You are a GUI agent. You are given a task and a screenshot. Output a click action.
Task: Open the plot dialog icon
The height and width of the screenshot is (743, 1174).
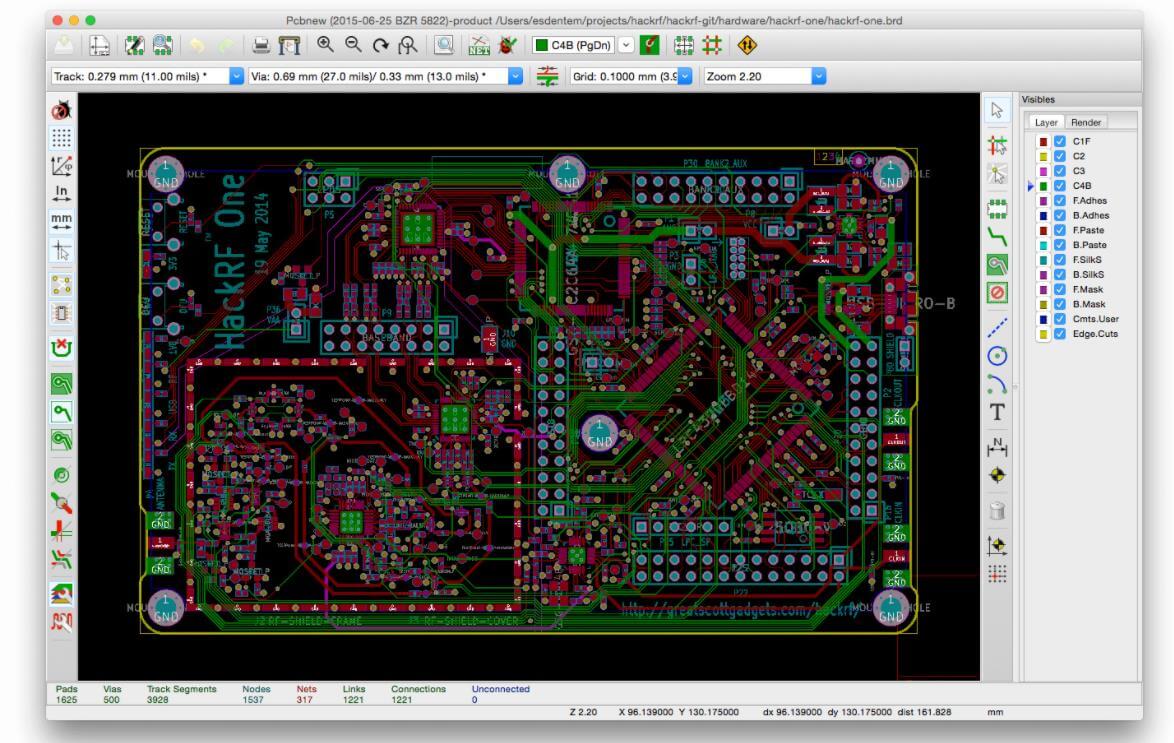coord(289,46)
